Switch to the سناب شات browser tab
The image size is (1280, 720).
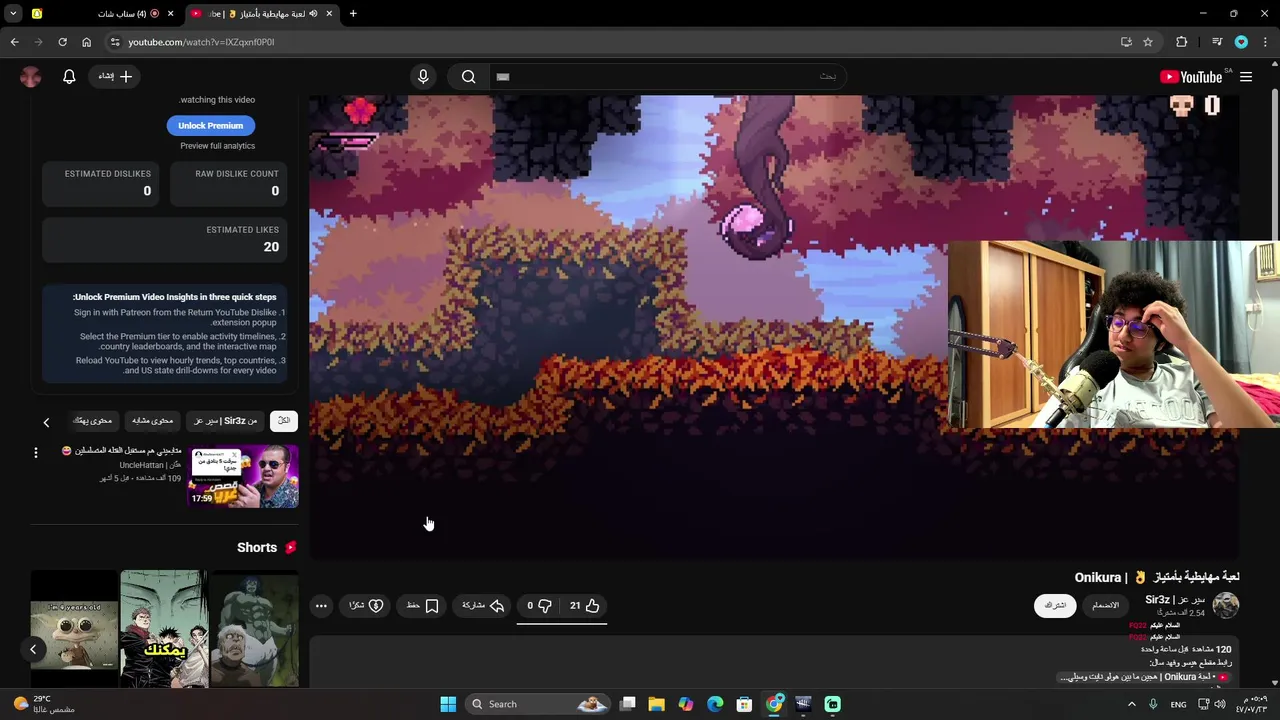(x=104, y=14)
